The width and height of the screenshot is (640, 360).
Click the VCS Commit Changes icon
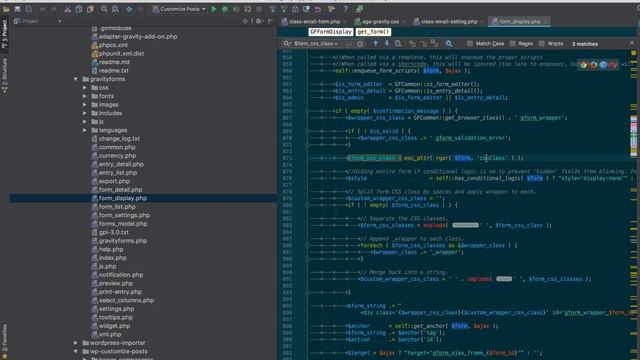click(x=284, y=9)
